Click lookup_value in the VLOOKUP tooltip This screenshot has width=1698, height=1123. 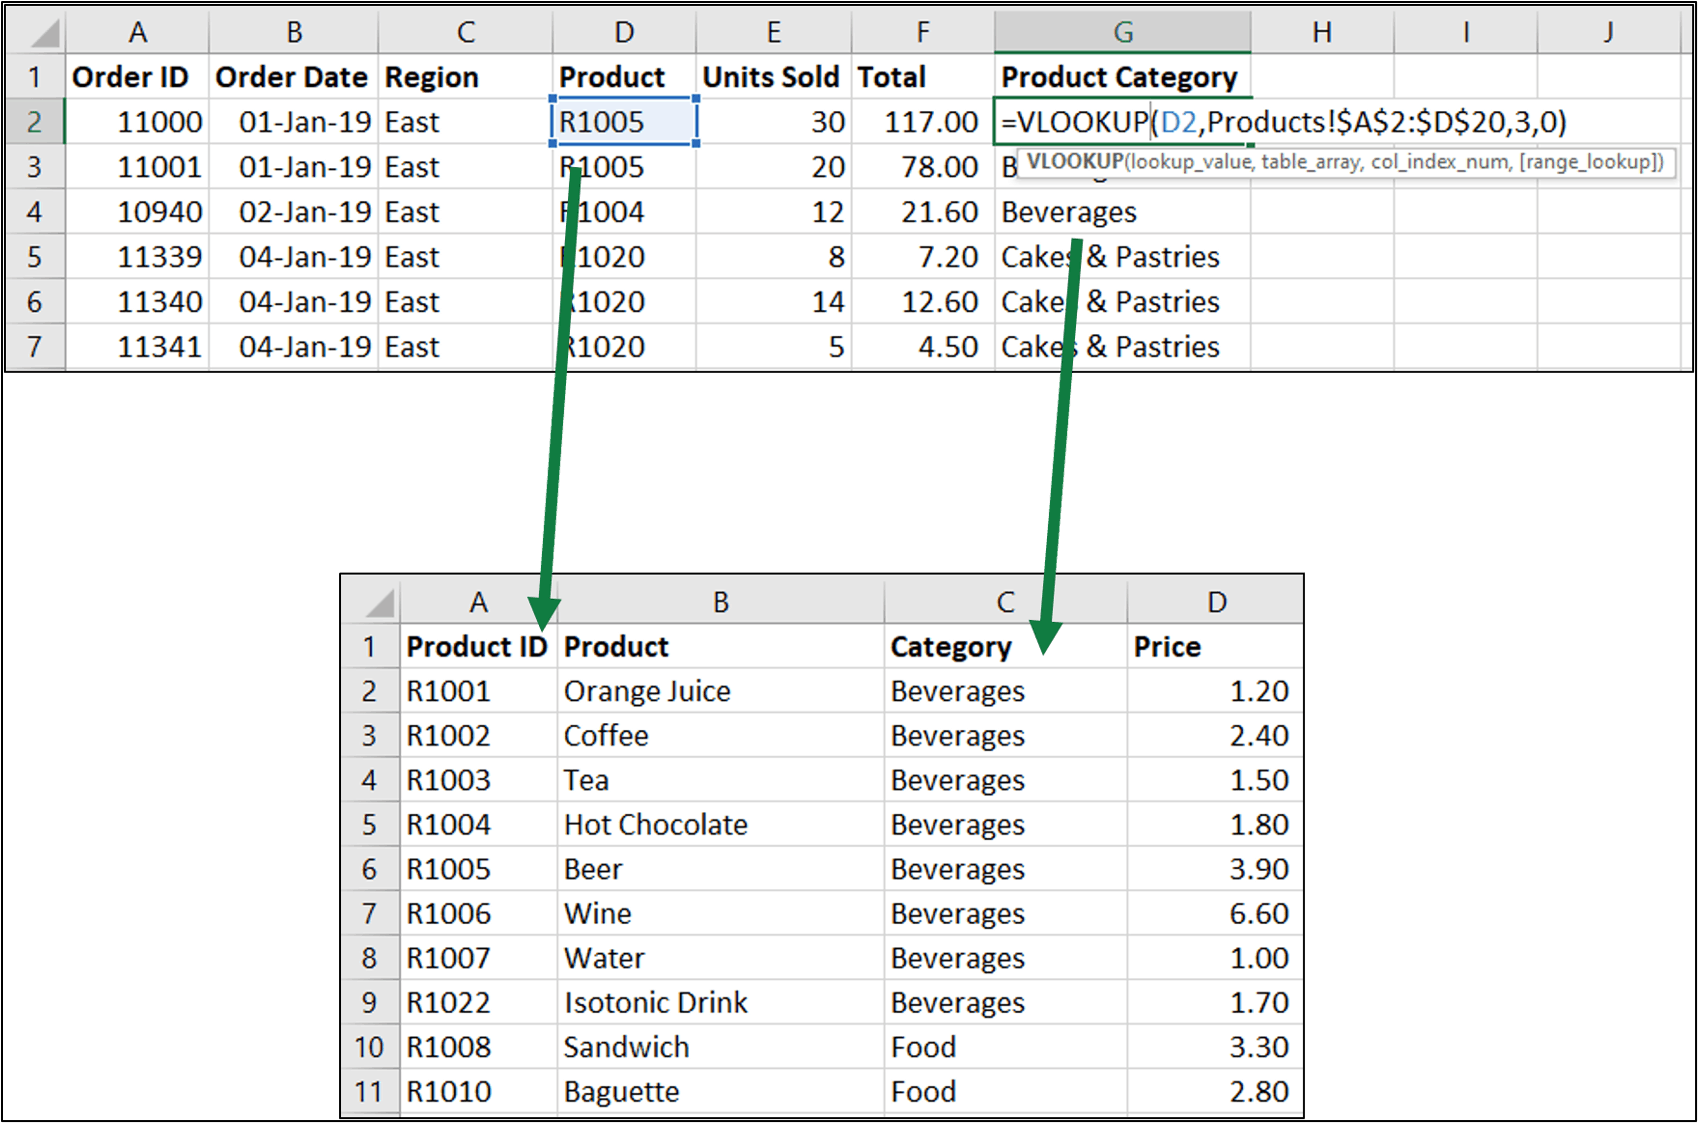pos(1191,162)
